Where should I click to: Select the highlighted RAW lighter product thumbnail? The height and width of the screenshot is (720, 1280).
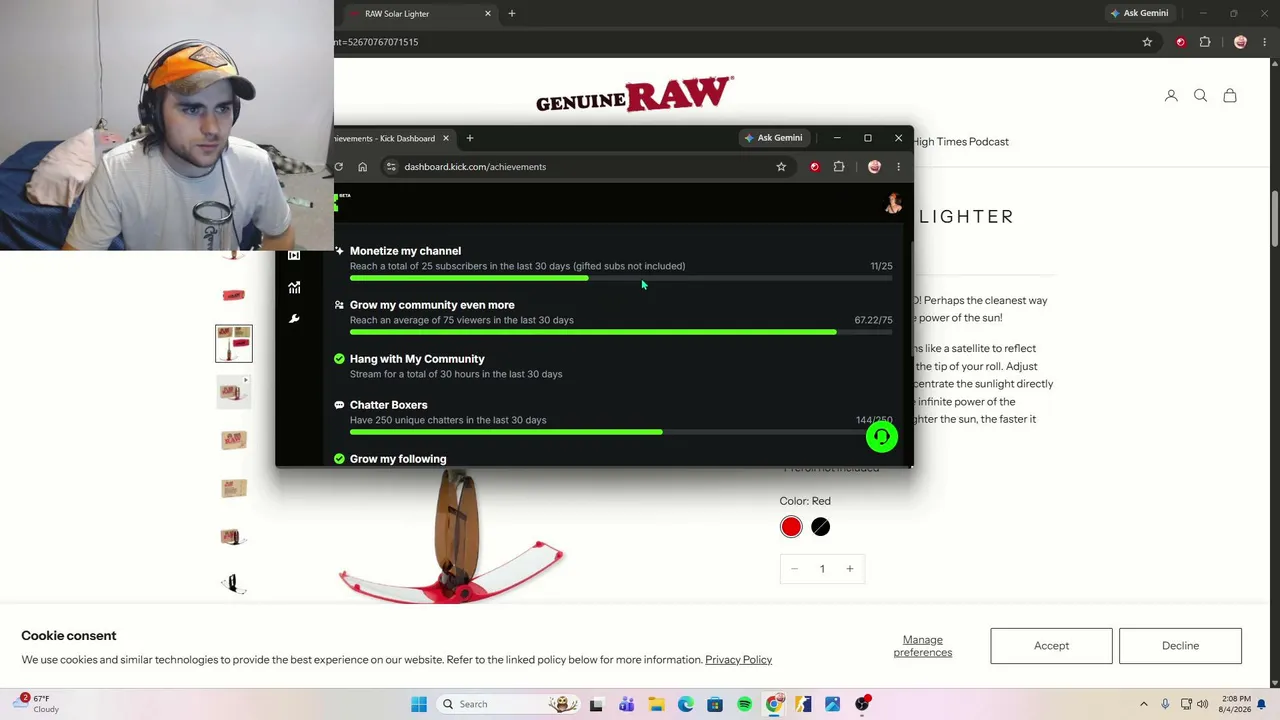(x=234, y=343)
